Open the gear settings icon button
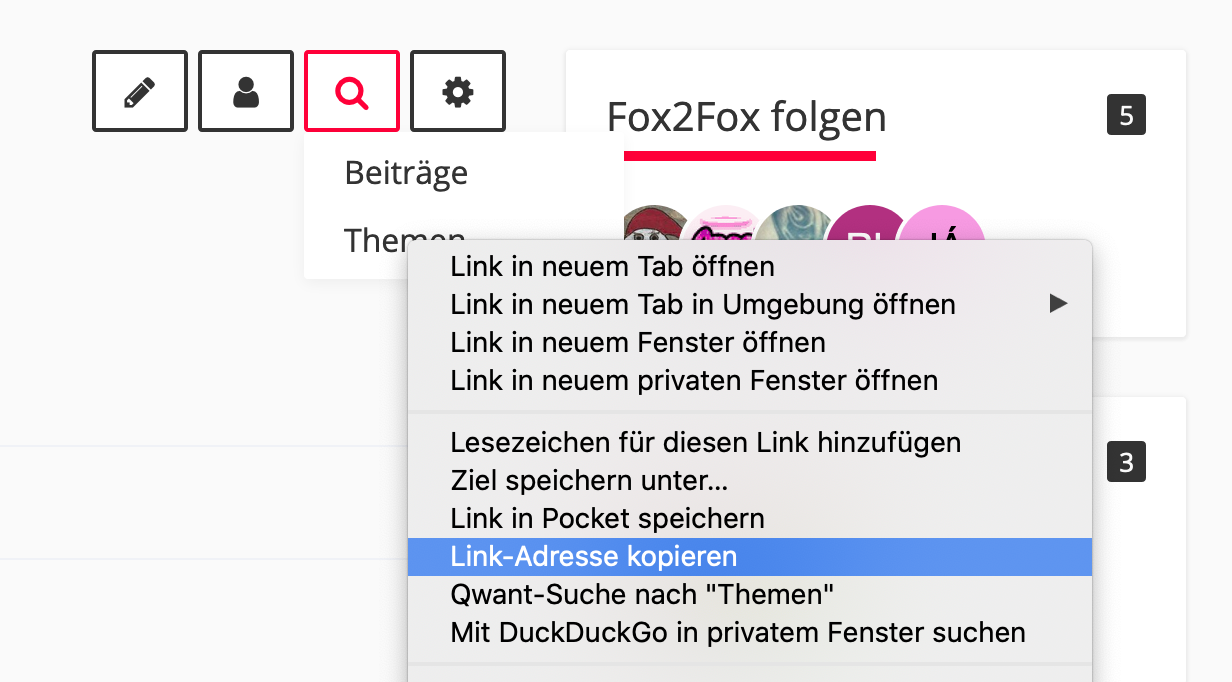Viewport: 1232px width, 682px height. click(458, 92)
